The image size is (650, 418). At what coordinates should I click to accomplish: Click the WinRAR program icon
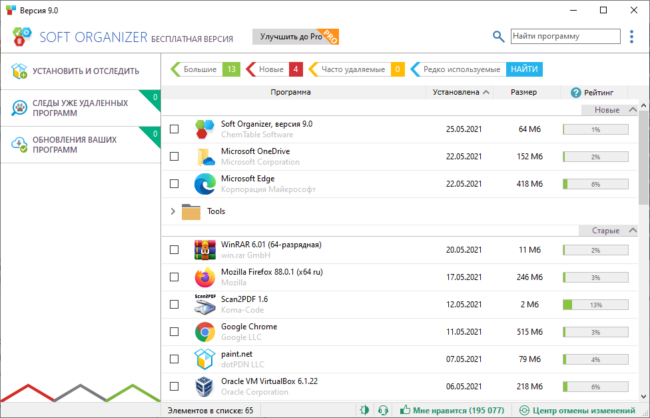click(205, 250)
